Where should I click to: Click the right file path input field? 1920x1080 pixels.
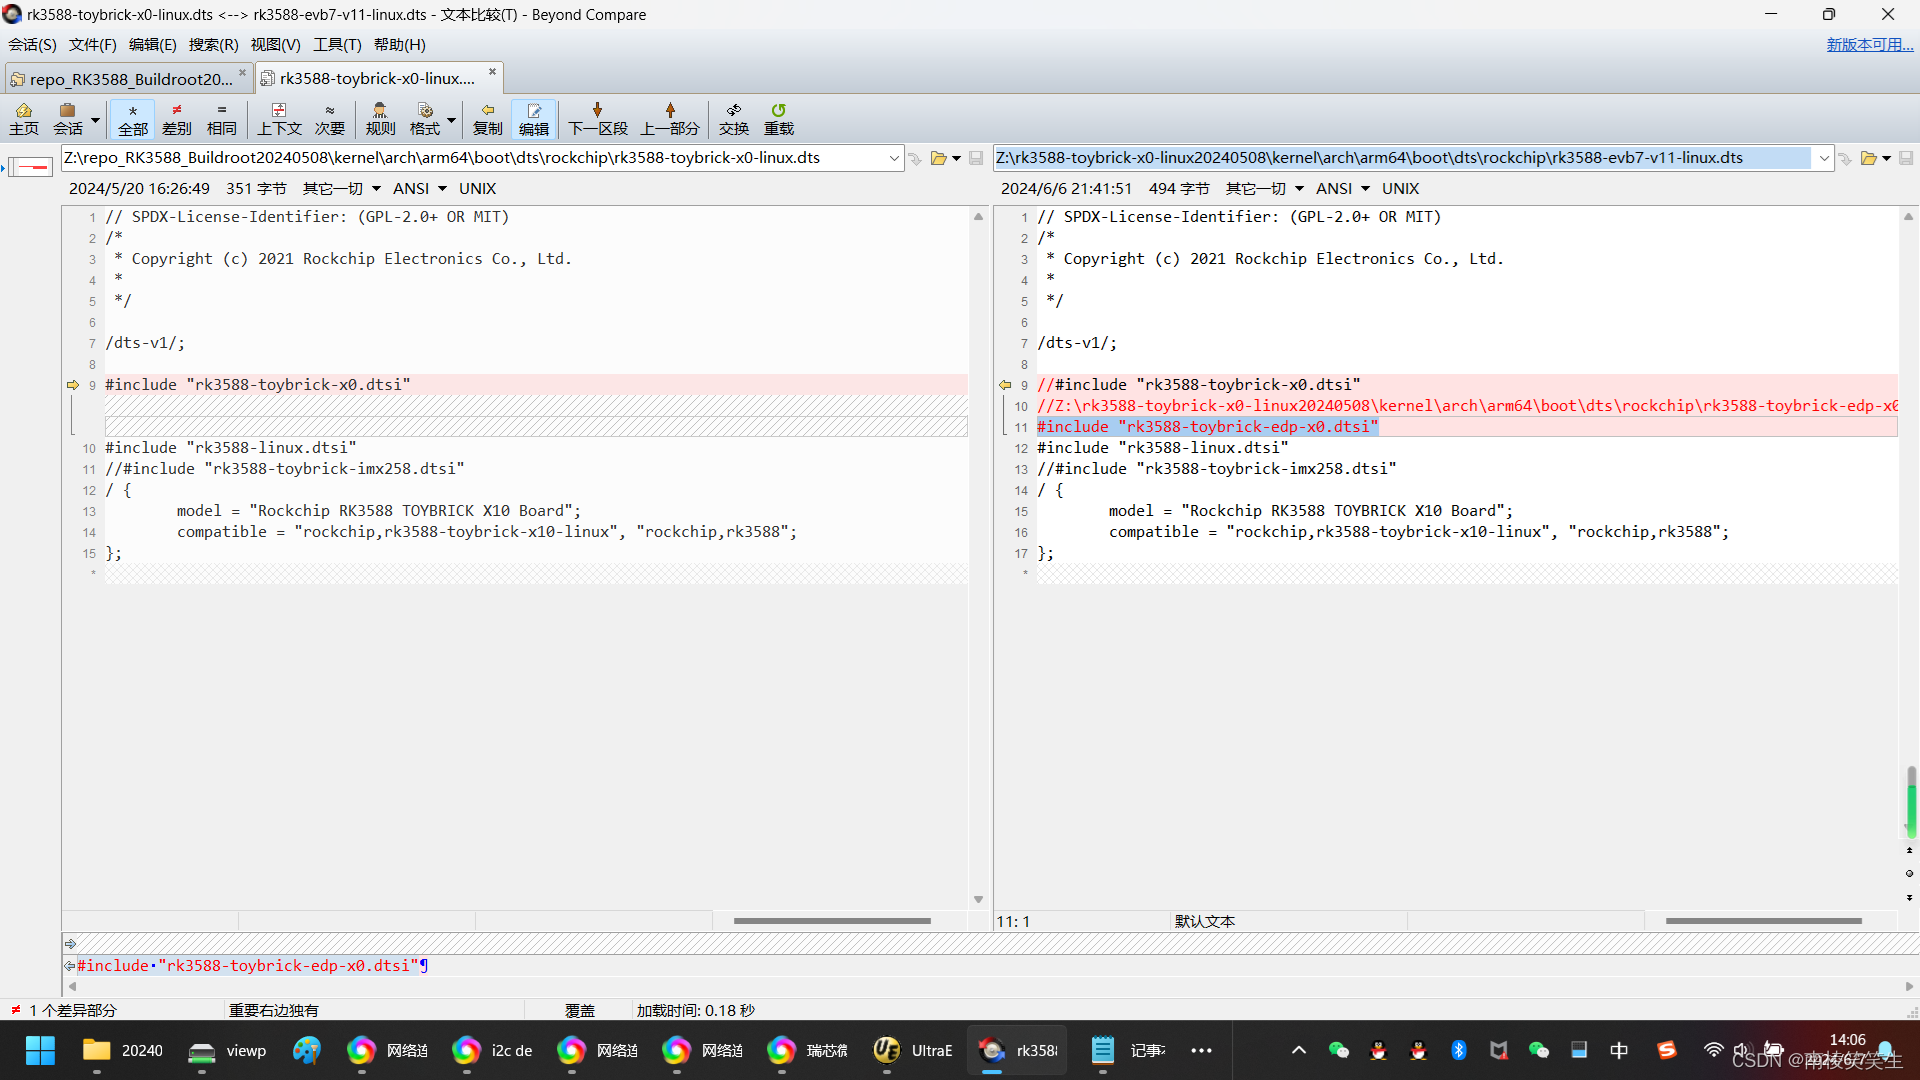[x=1400, y=158]
